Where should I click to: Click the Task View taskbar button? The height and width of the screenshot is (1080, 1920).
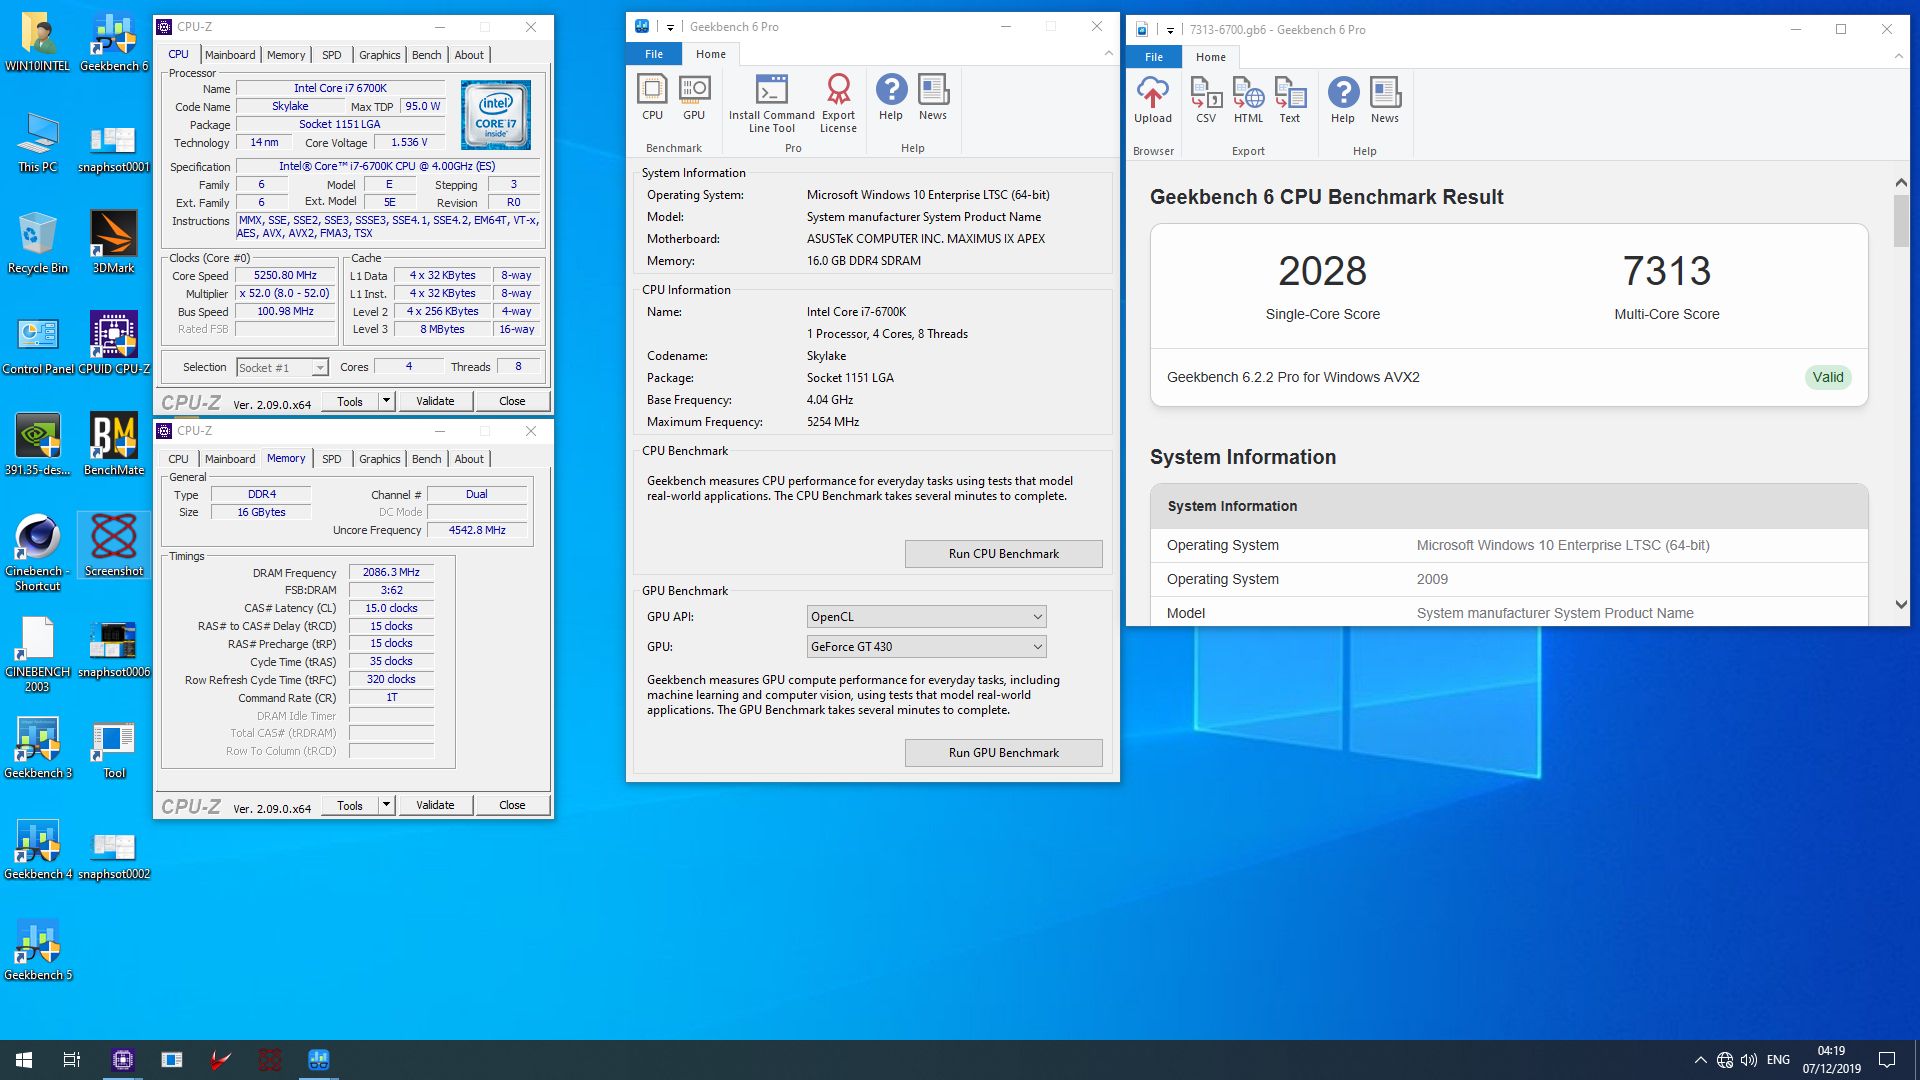(x=72, y=1060)
